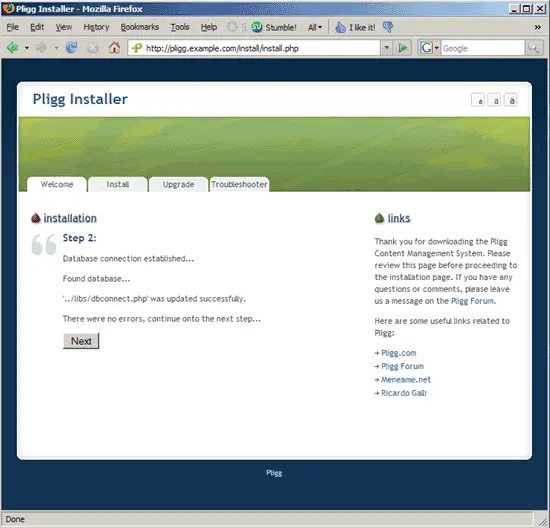Image resolution: width=550 pixels, height=528 pixels.
Task: Open the StumbleUpon All topics dropdown
Action: coord(315,27)
